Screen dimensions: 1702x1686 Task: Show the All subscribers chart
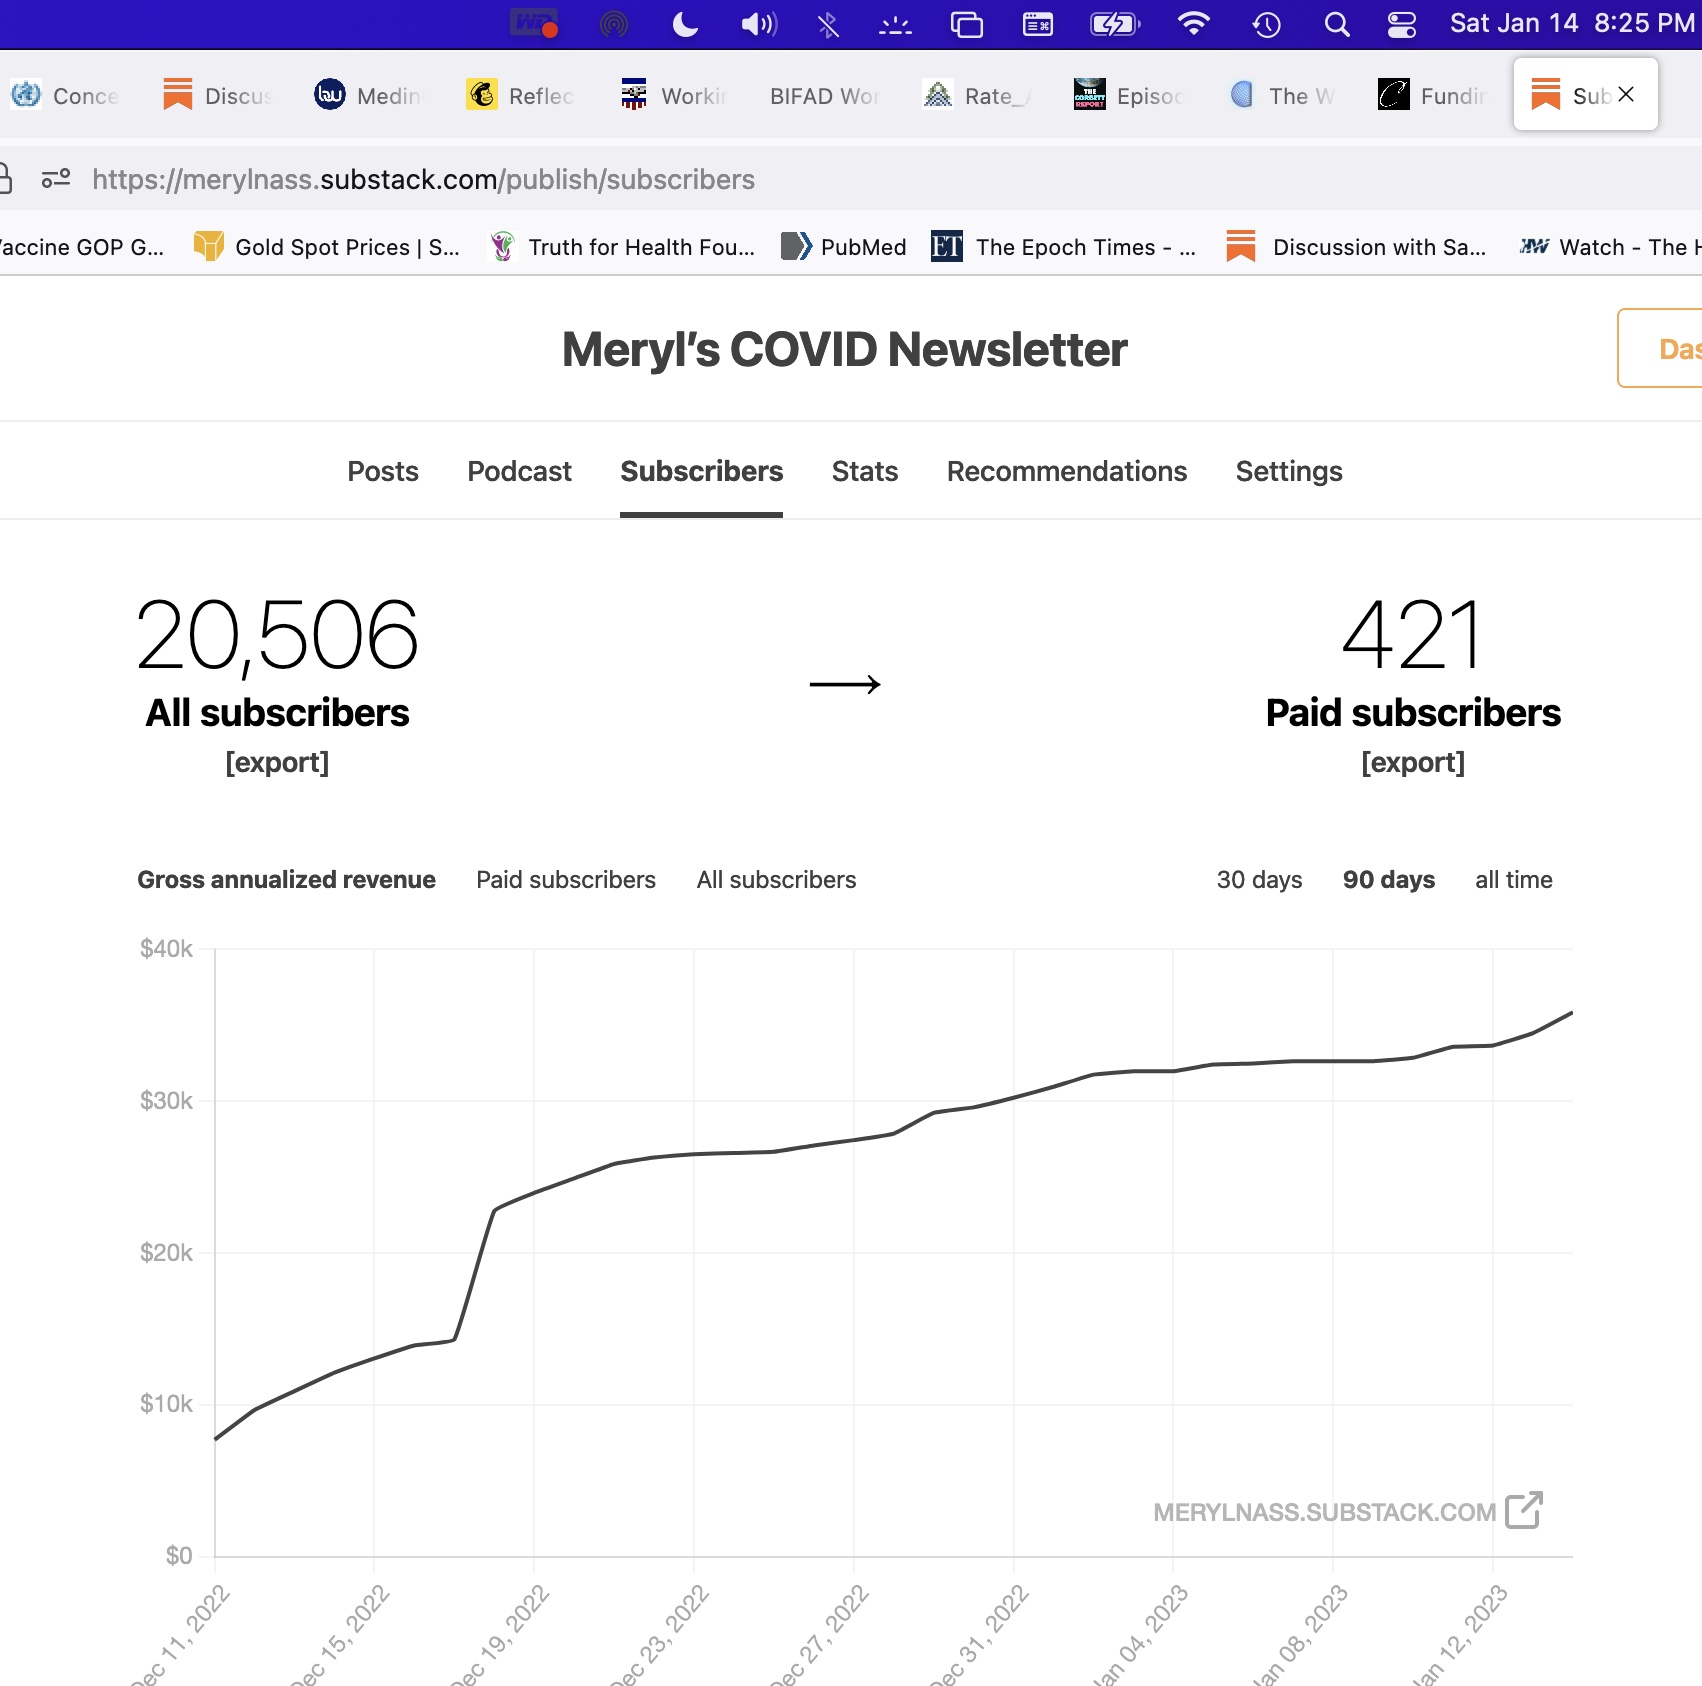tap(776, 880)
